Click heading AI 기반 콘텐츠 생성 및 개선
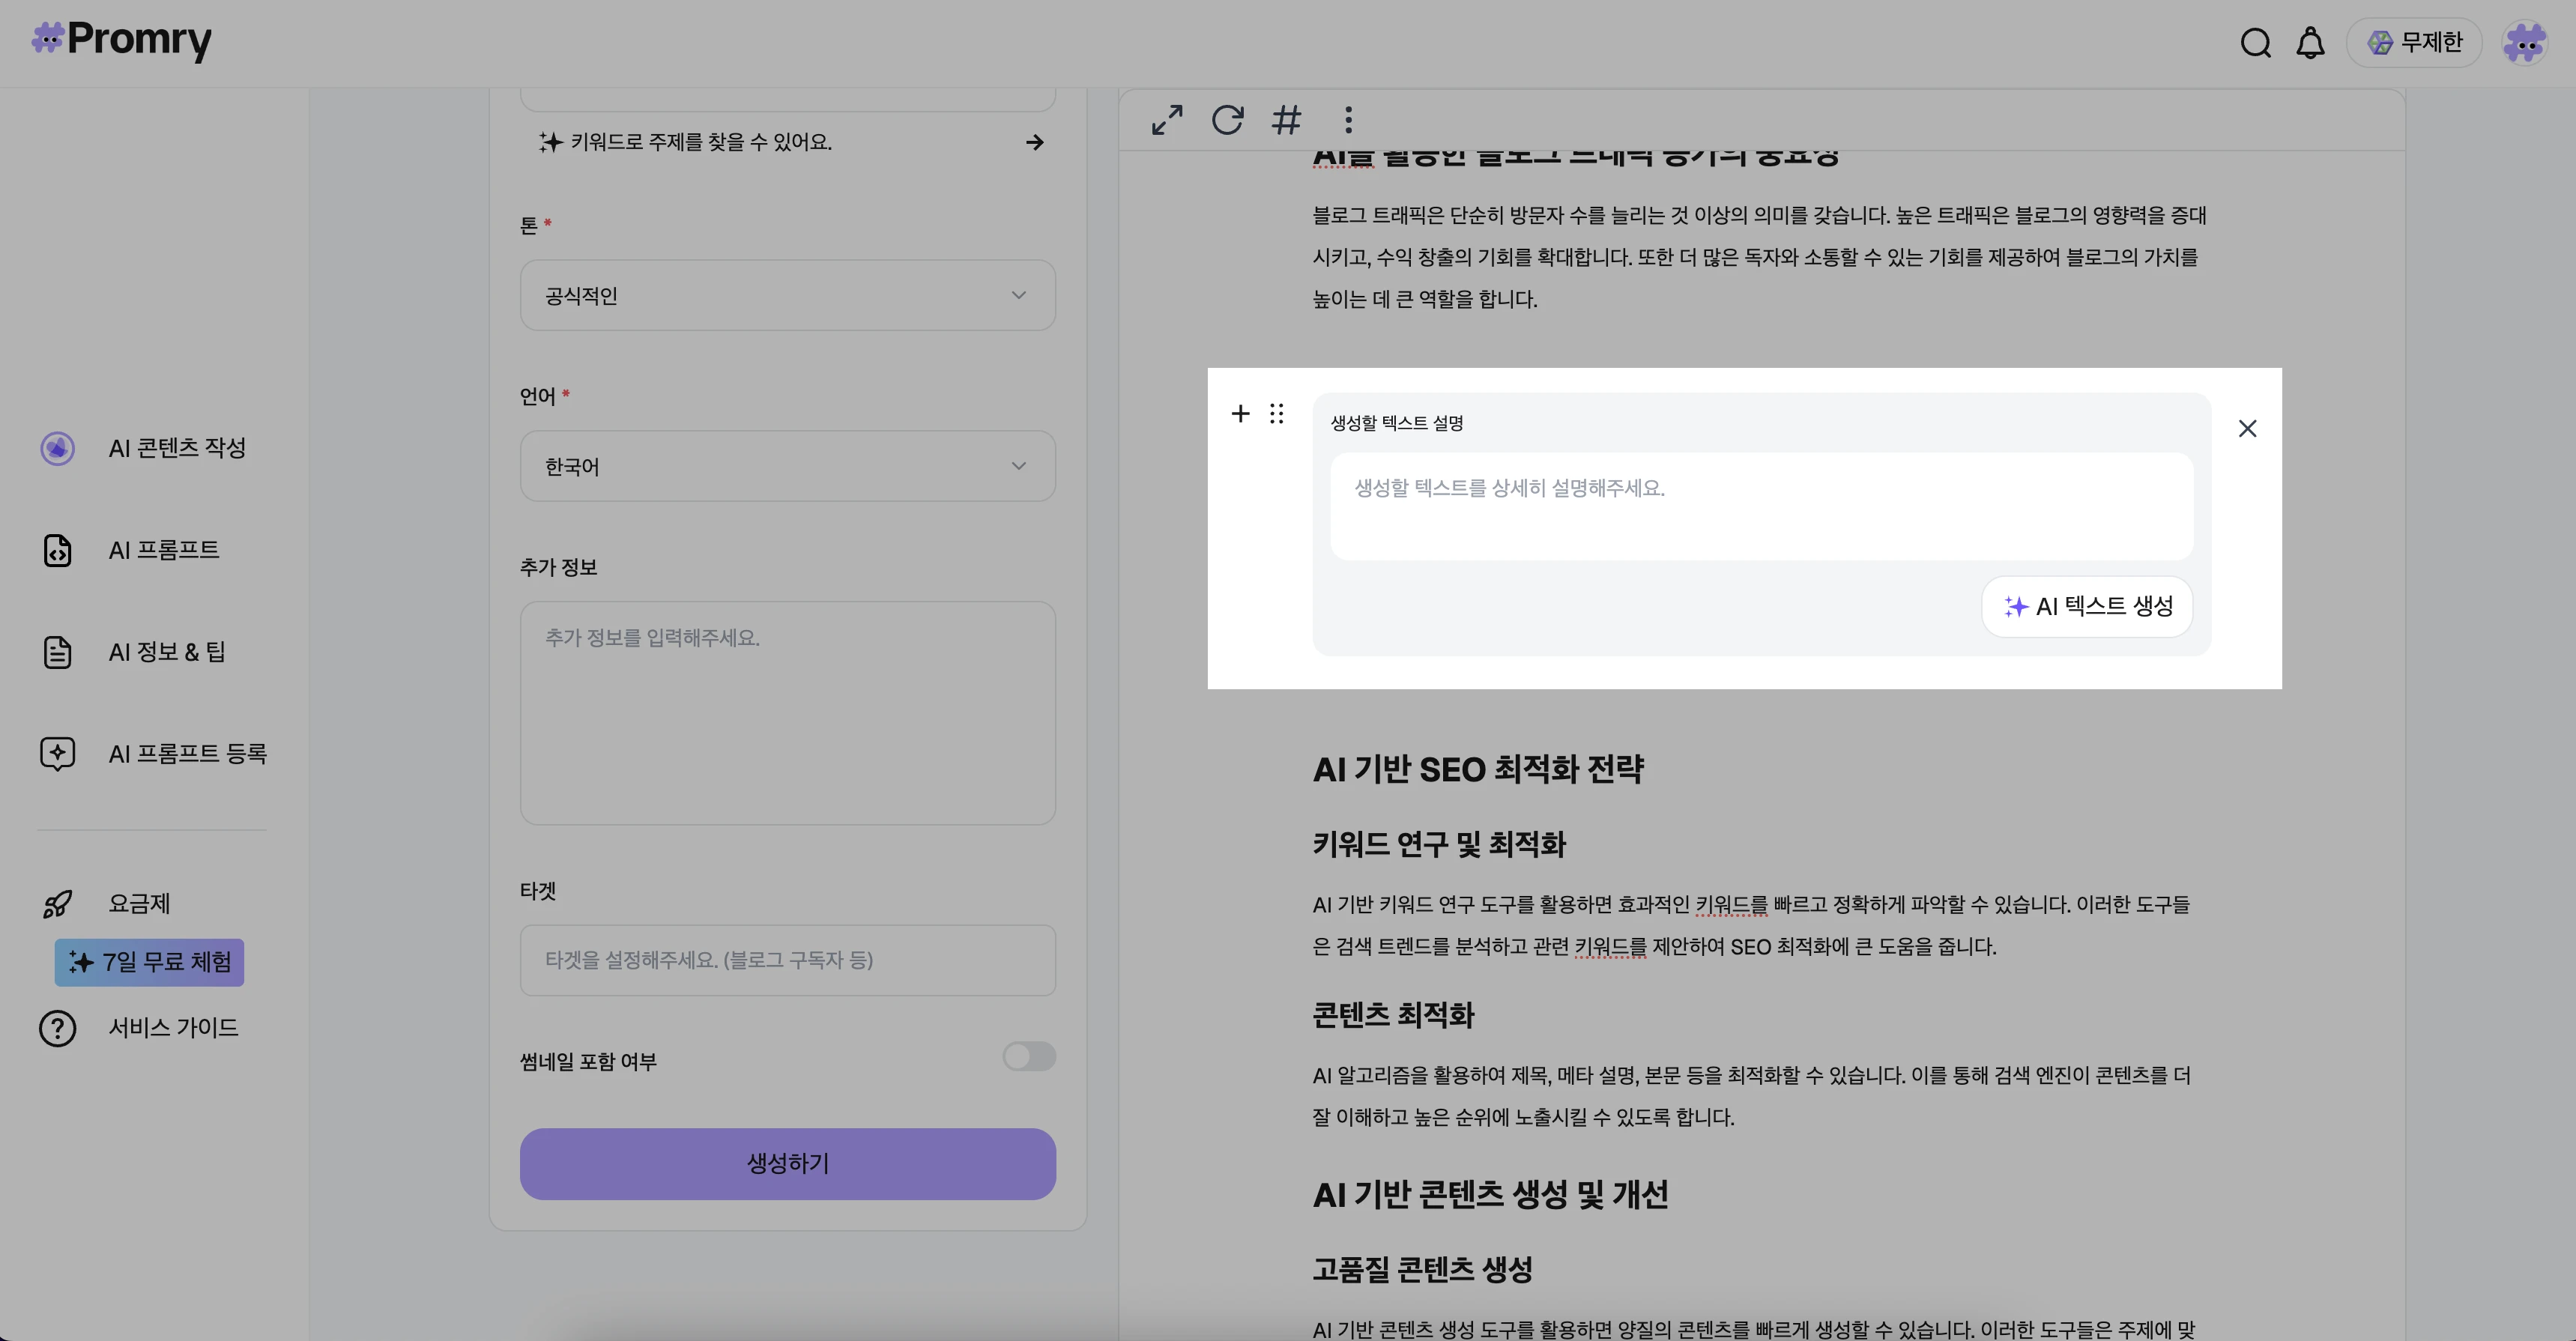 click(1490, 1194)
